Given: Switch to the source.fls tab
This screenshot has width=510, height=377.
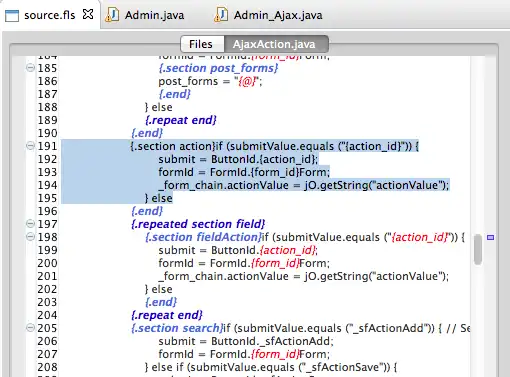Looking at the screenshot, I should (49, 15).
